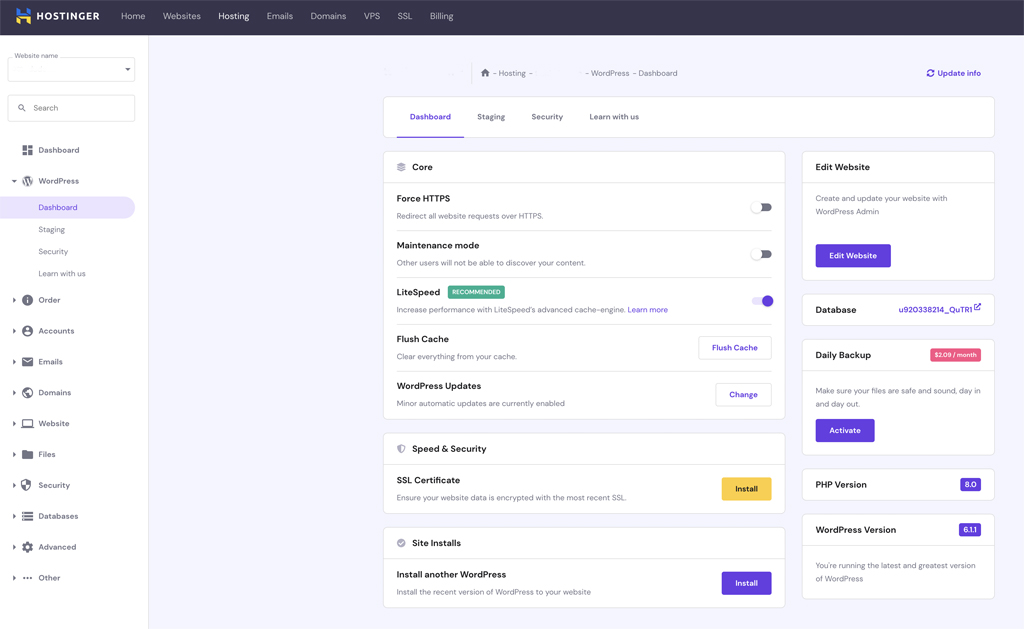
Task: Open the LiteSpeed Learn more link
Action: 648,310
